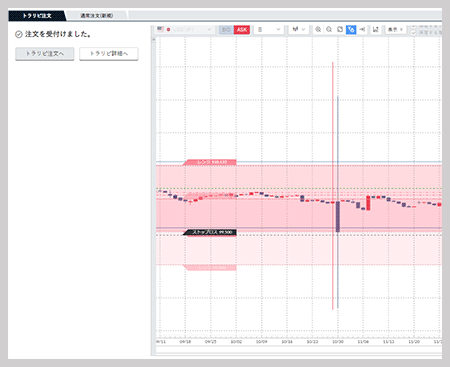Open the 表示 display dropdown
Image resolution: width=450 pixels, height=367 pixels.
point(396,29)
